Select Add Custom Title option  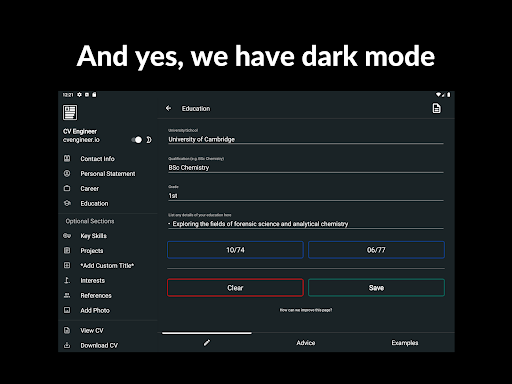tap(107, 266)
